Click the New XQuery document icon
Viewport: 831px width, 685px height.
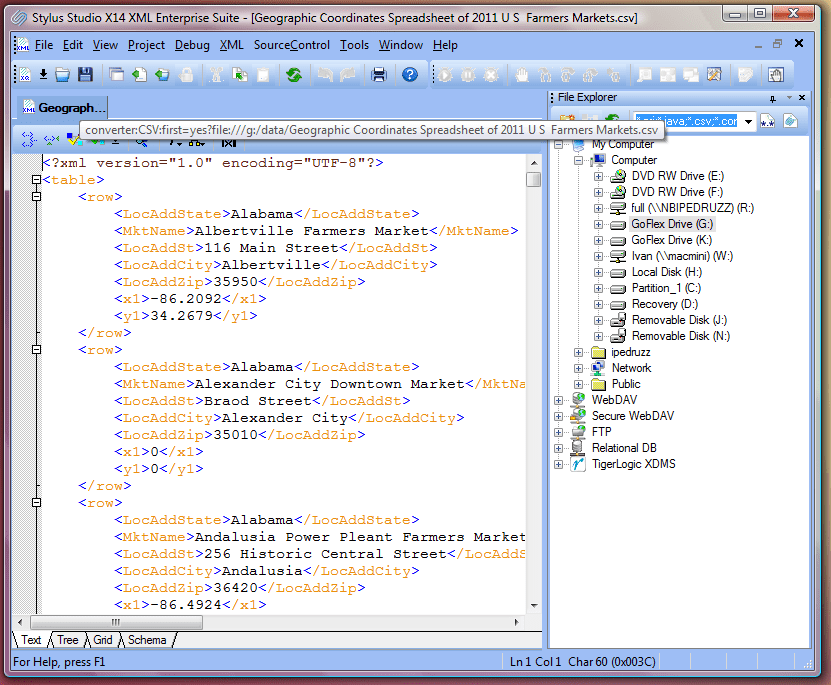click(x=24, y=75)
